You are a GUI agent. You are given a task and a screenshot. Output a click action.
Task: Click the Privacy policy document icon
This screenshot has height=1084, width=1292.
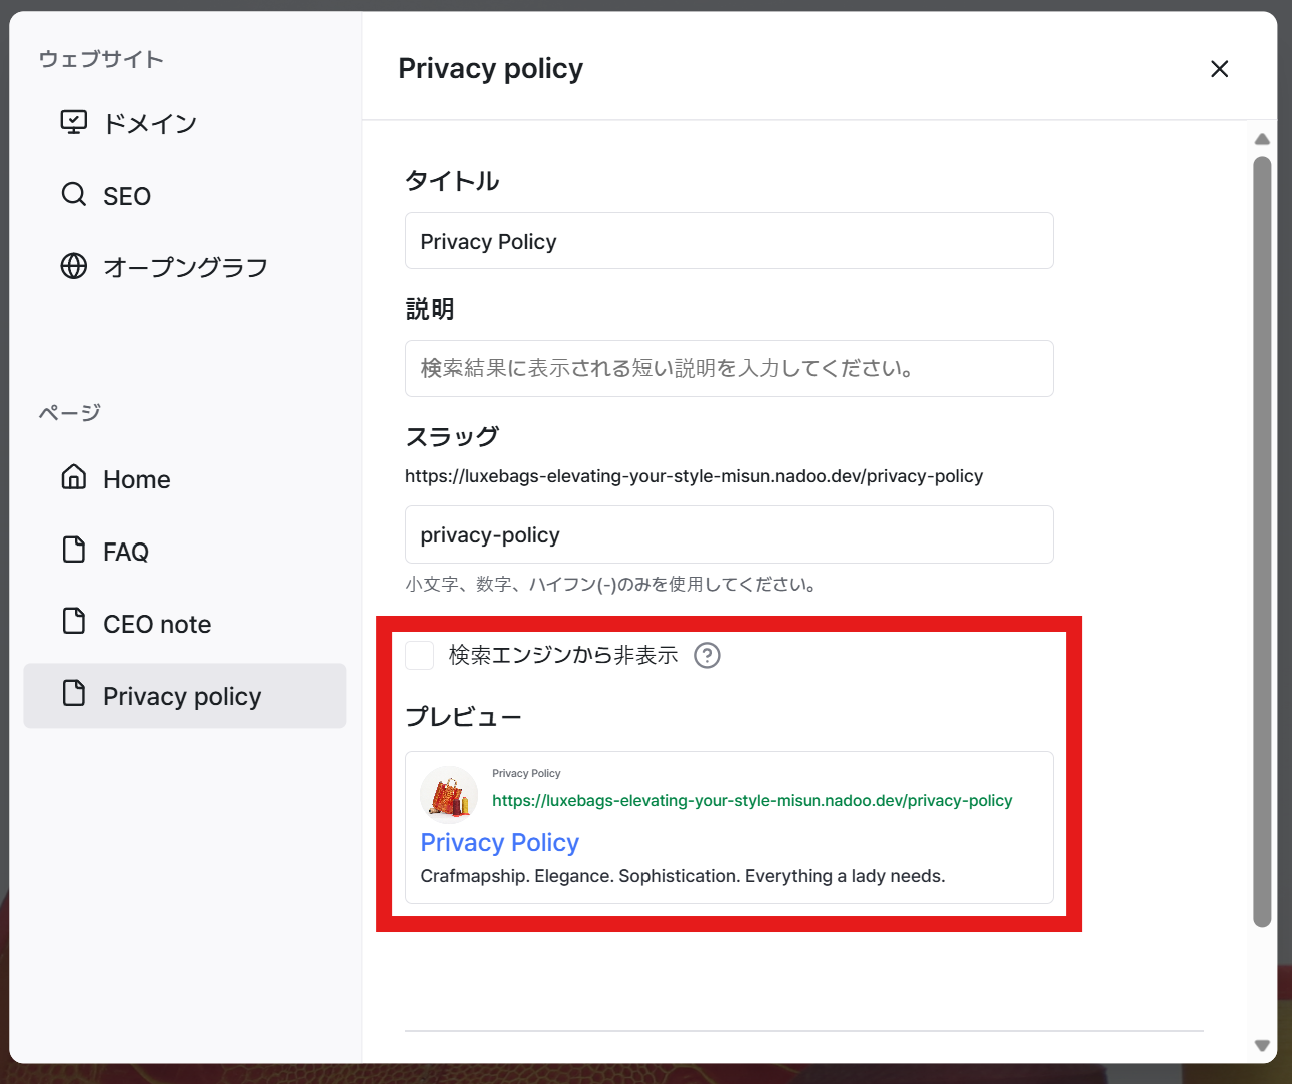74,693
